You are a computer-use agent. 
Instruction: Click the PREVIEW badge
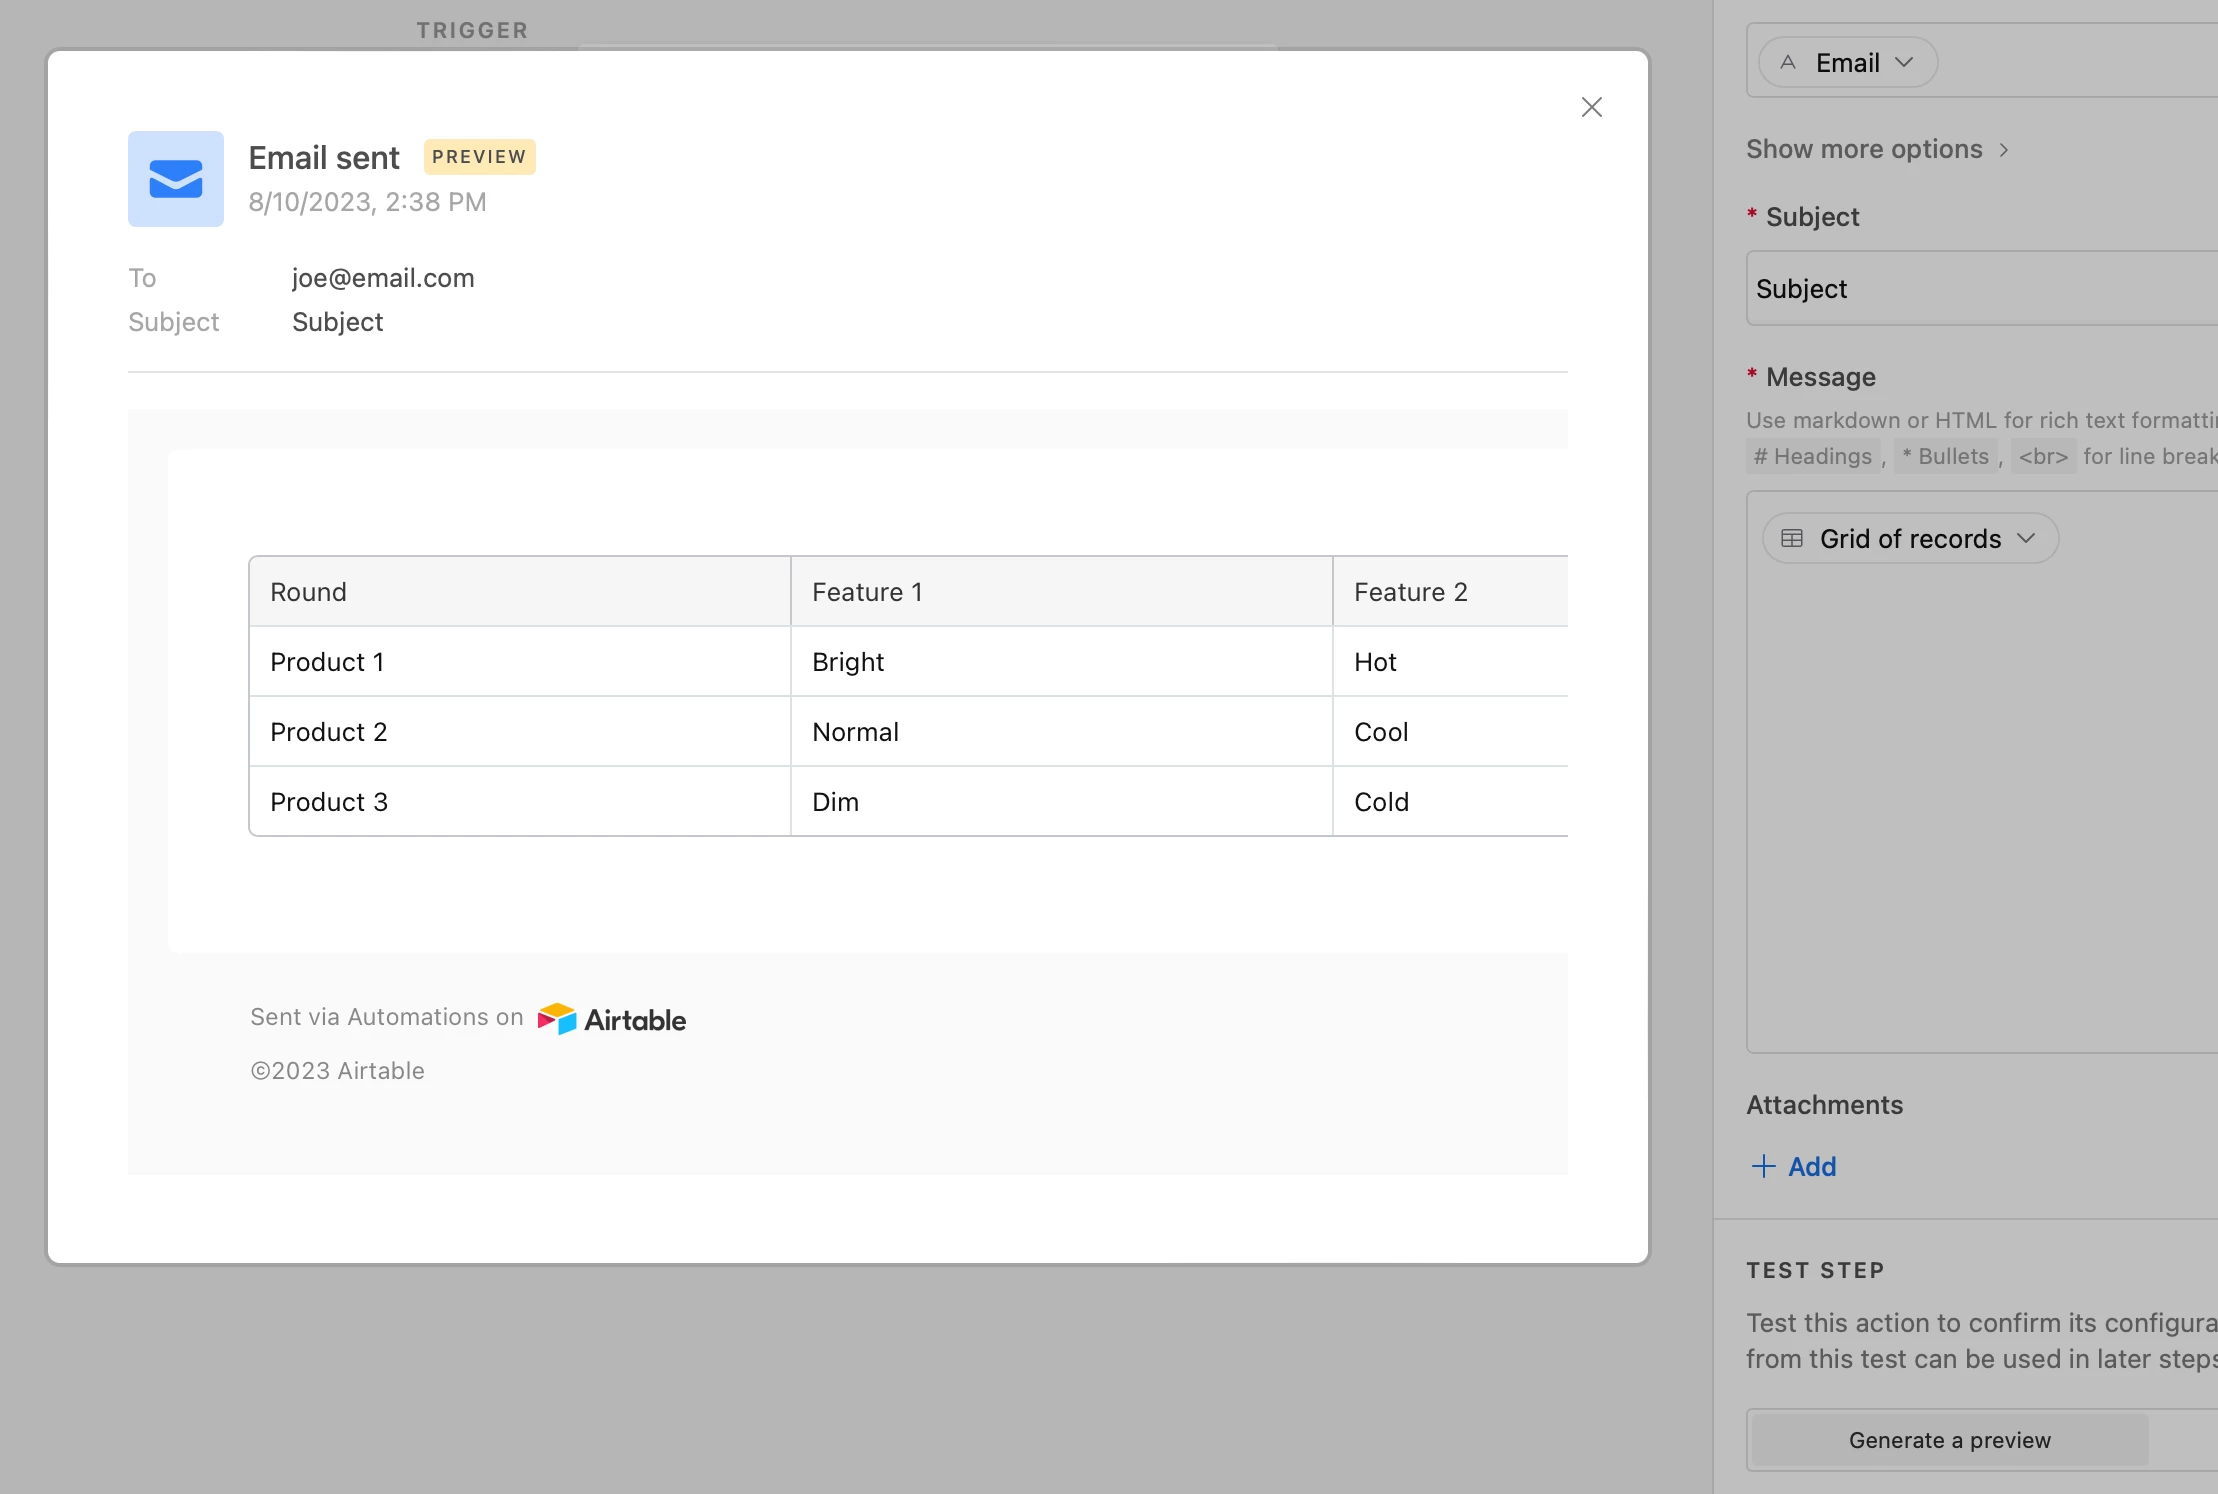point(479,157)
